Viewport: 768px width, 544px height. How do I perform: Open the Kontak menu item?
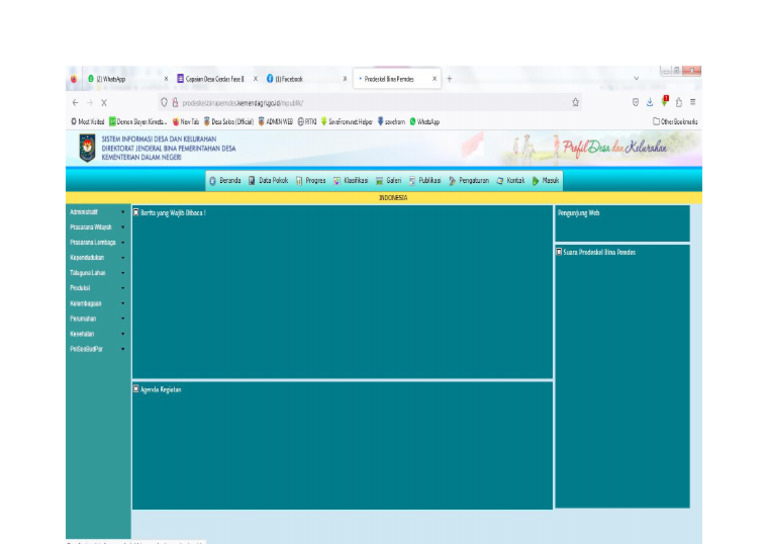click(x=510, y=181)
